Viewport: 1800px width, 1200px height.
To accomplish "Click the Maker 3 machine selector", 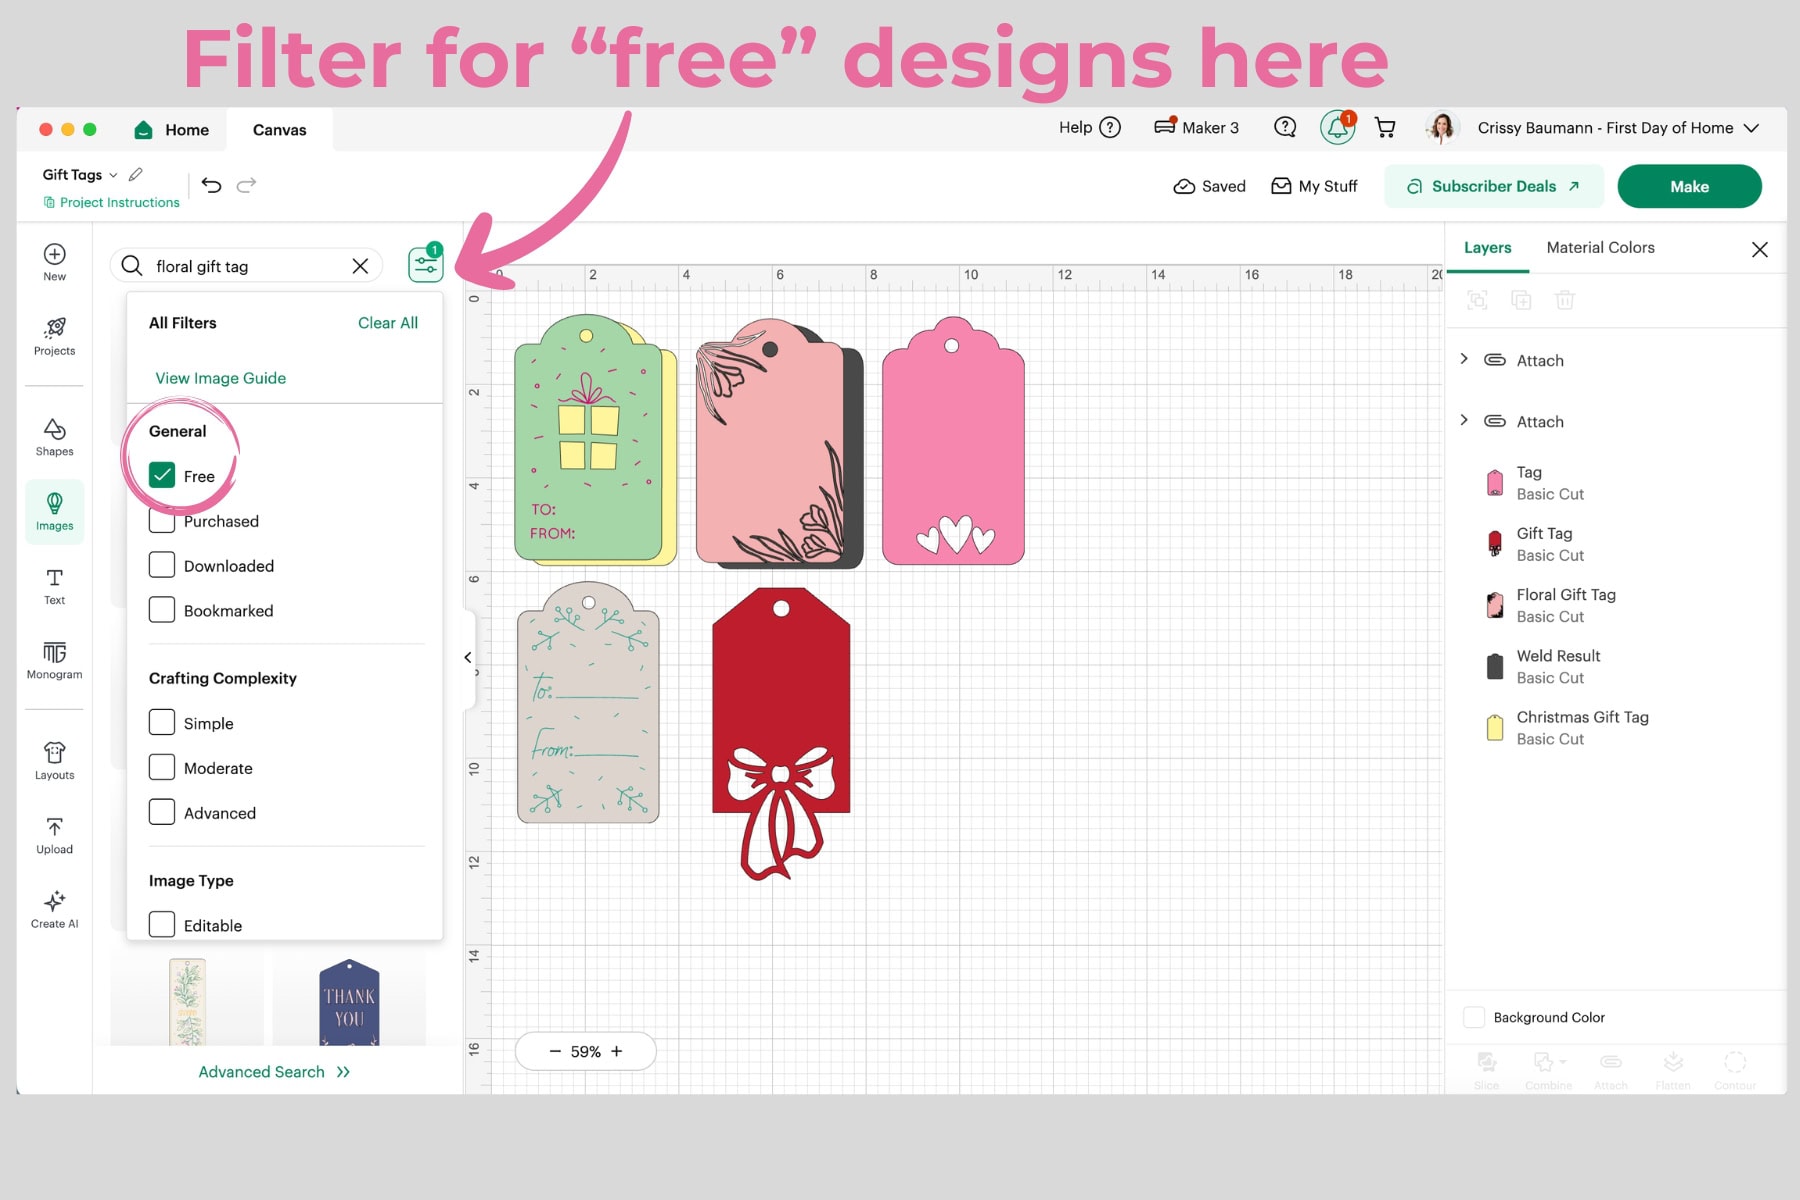I will [1196, 127].
